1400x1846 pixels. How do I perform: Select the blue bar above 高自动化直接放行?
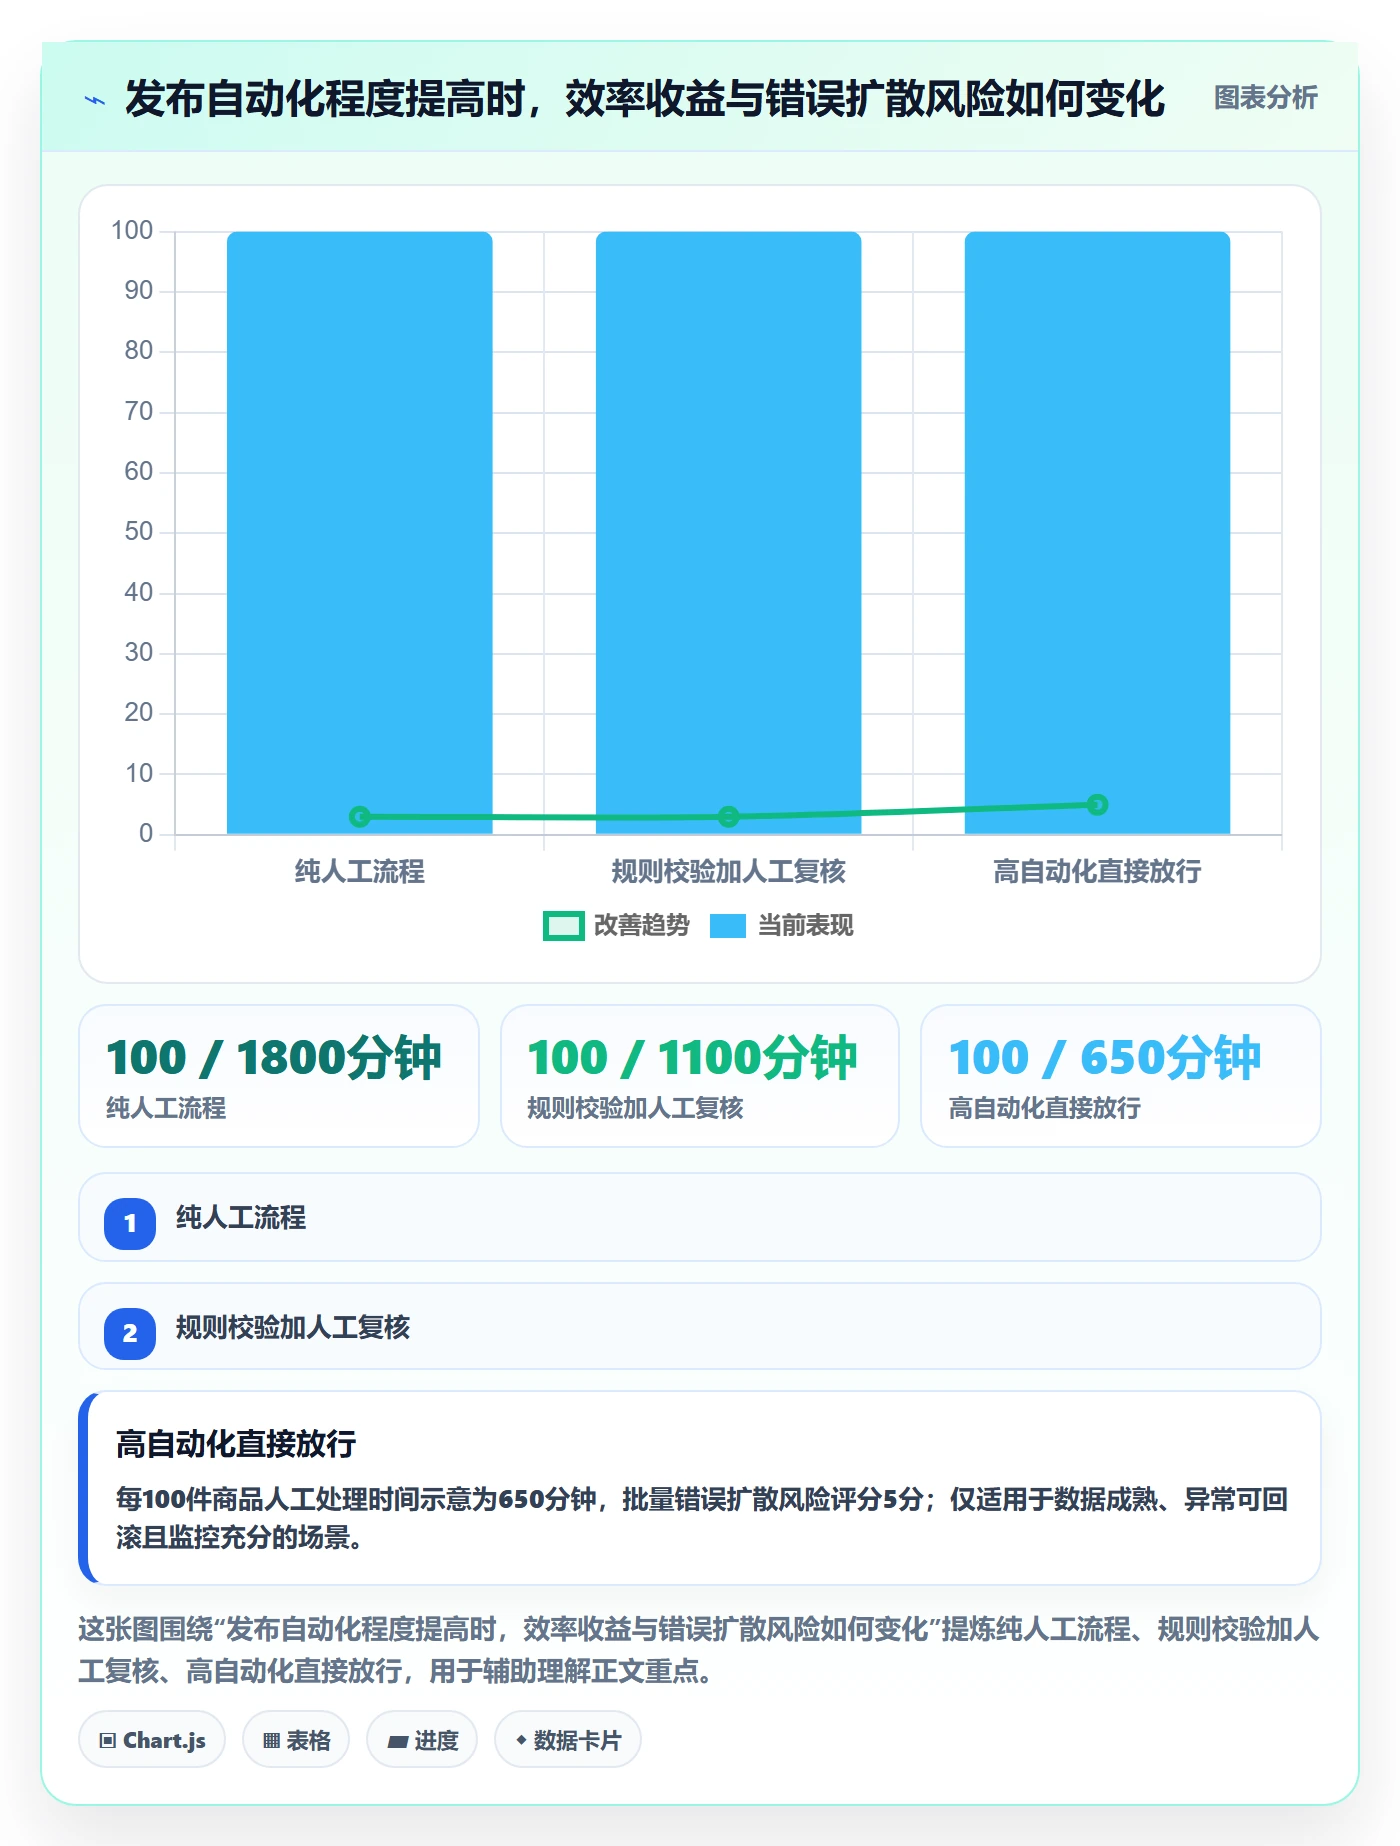click(1097, 532)
